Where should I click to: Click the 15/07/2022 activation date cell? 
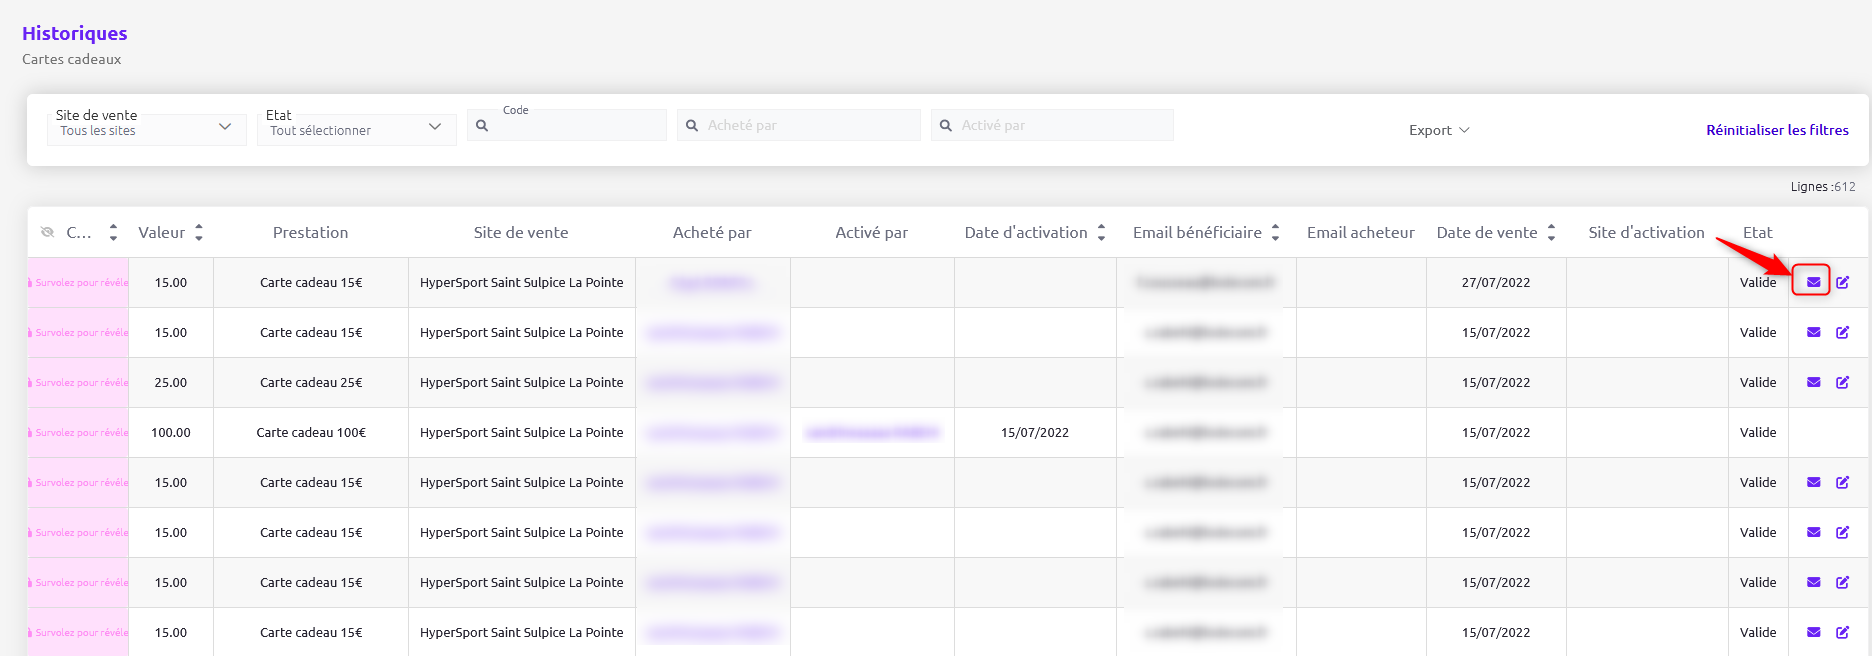click(1035, 432)
